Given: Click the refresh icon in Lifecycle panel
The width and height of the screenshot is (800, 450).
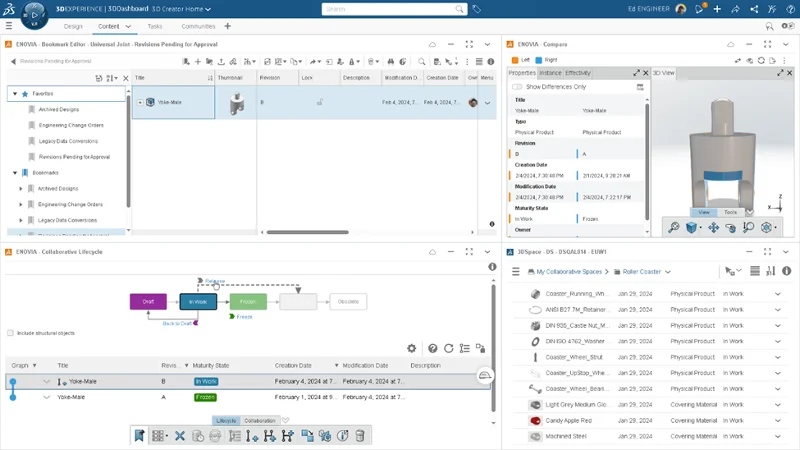Looking at the screenshot, I should click(x=449, y=348).
